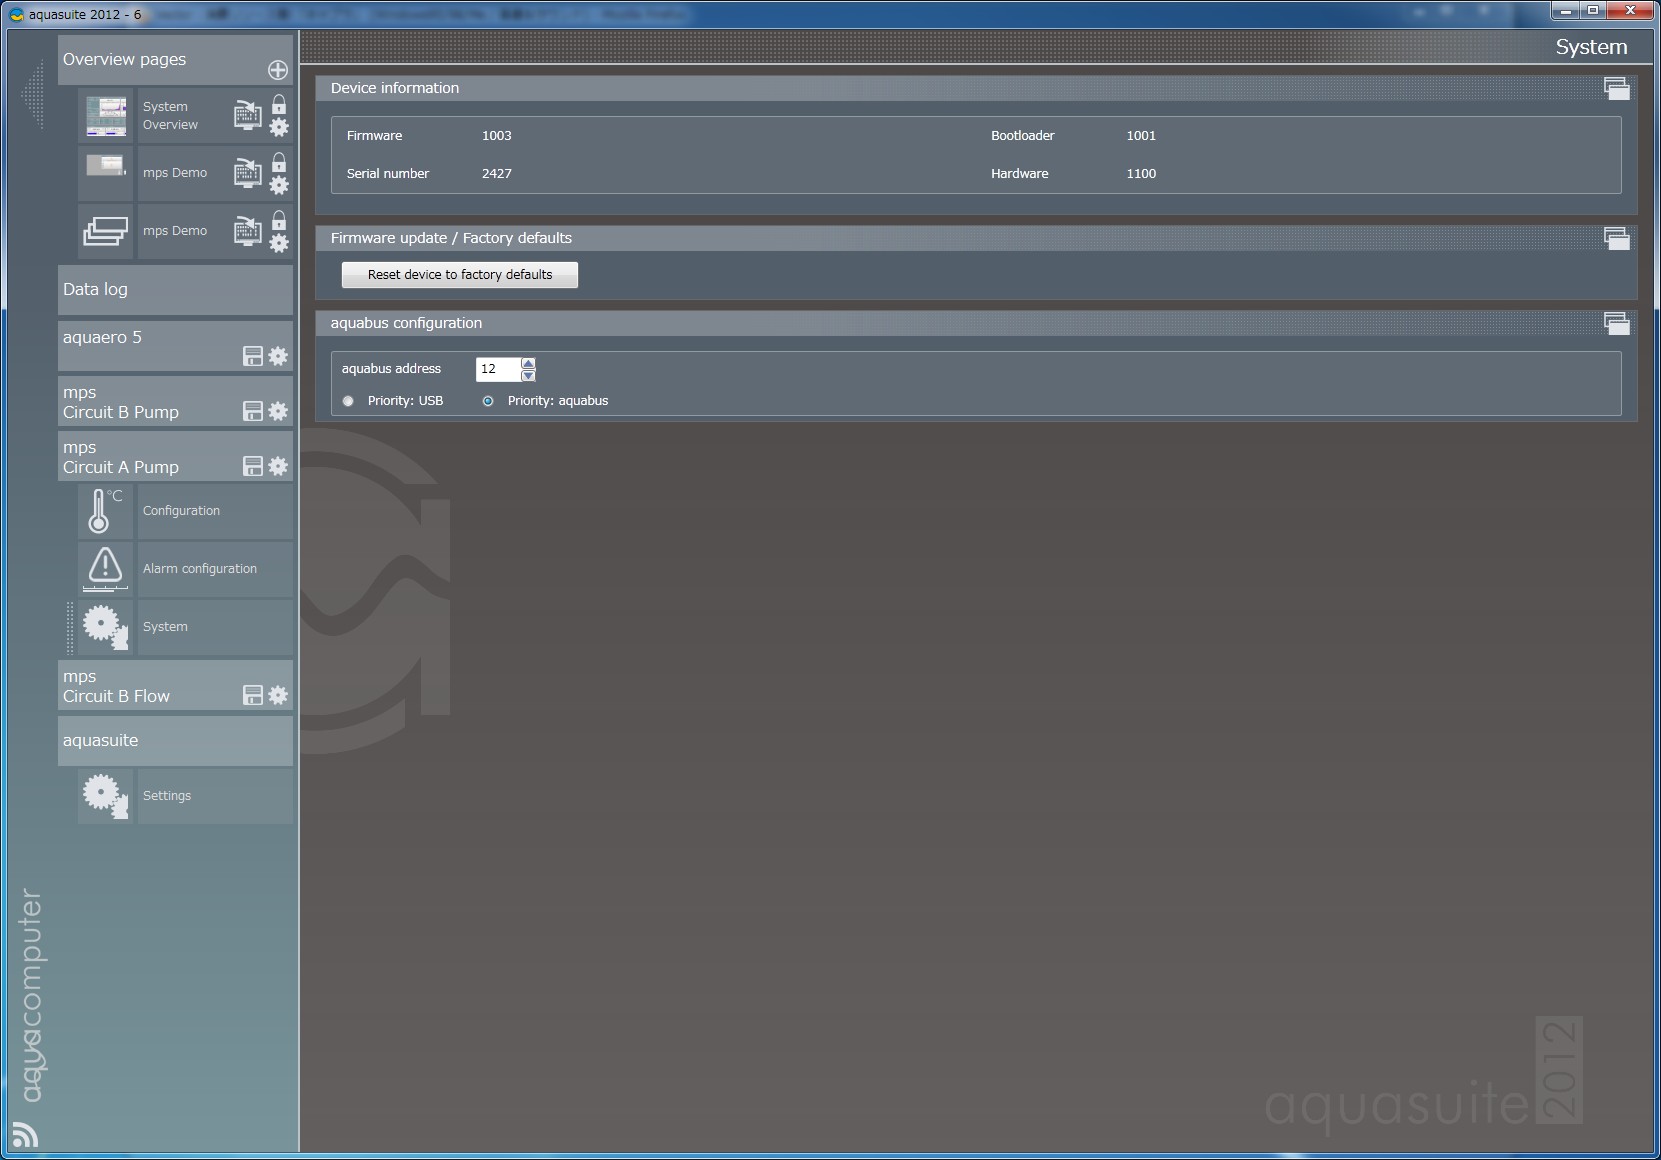Viewport: 1661px width, 1160px height.
Task: Click the Firmware value 1003
Action: [x=496, y=136]
